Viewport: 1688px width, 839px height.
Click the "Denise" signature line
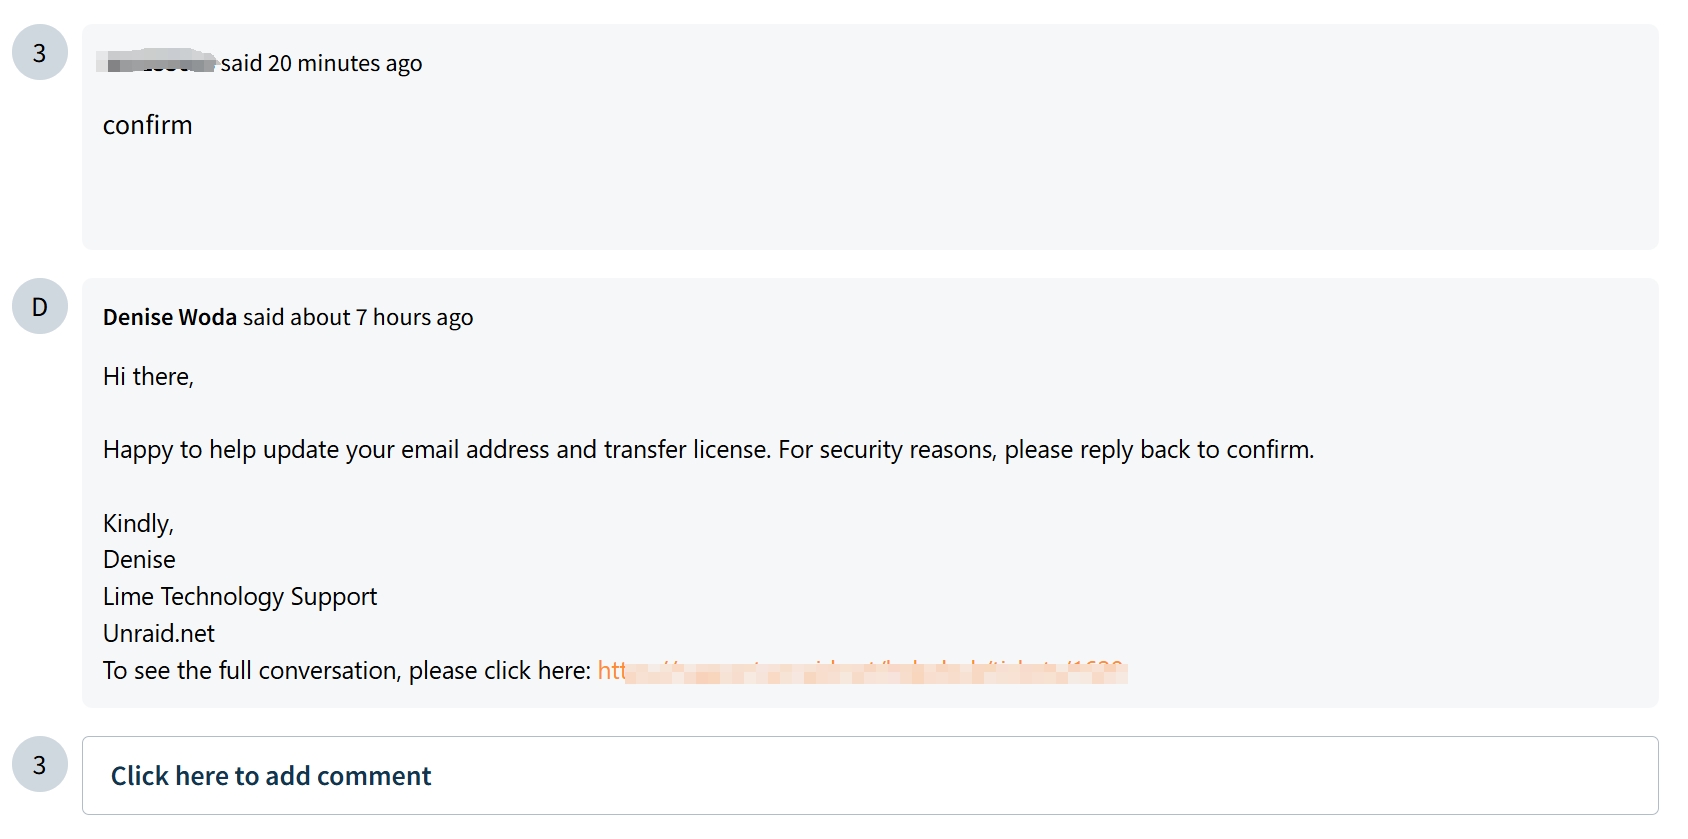point(139,559)
